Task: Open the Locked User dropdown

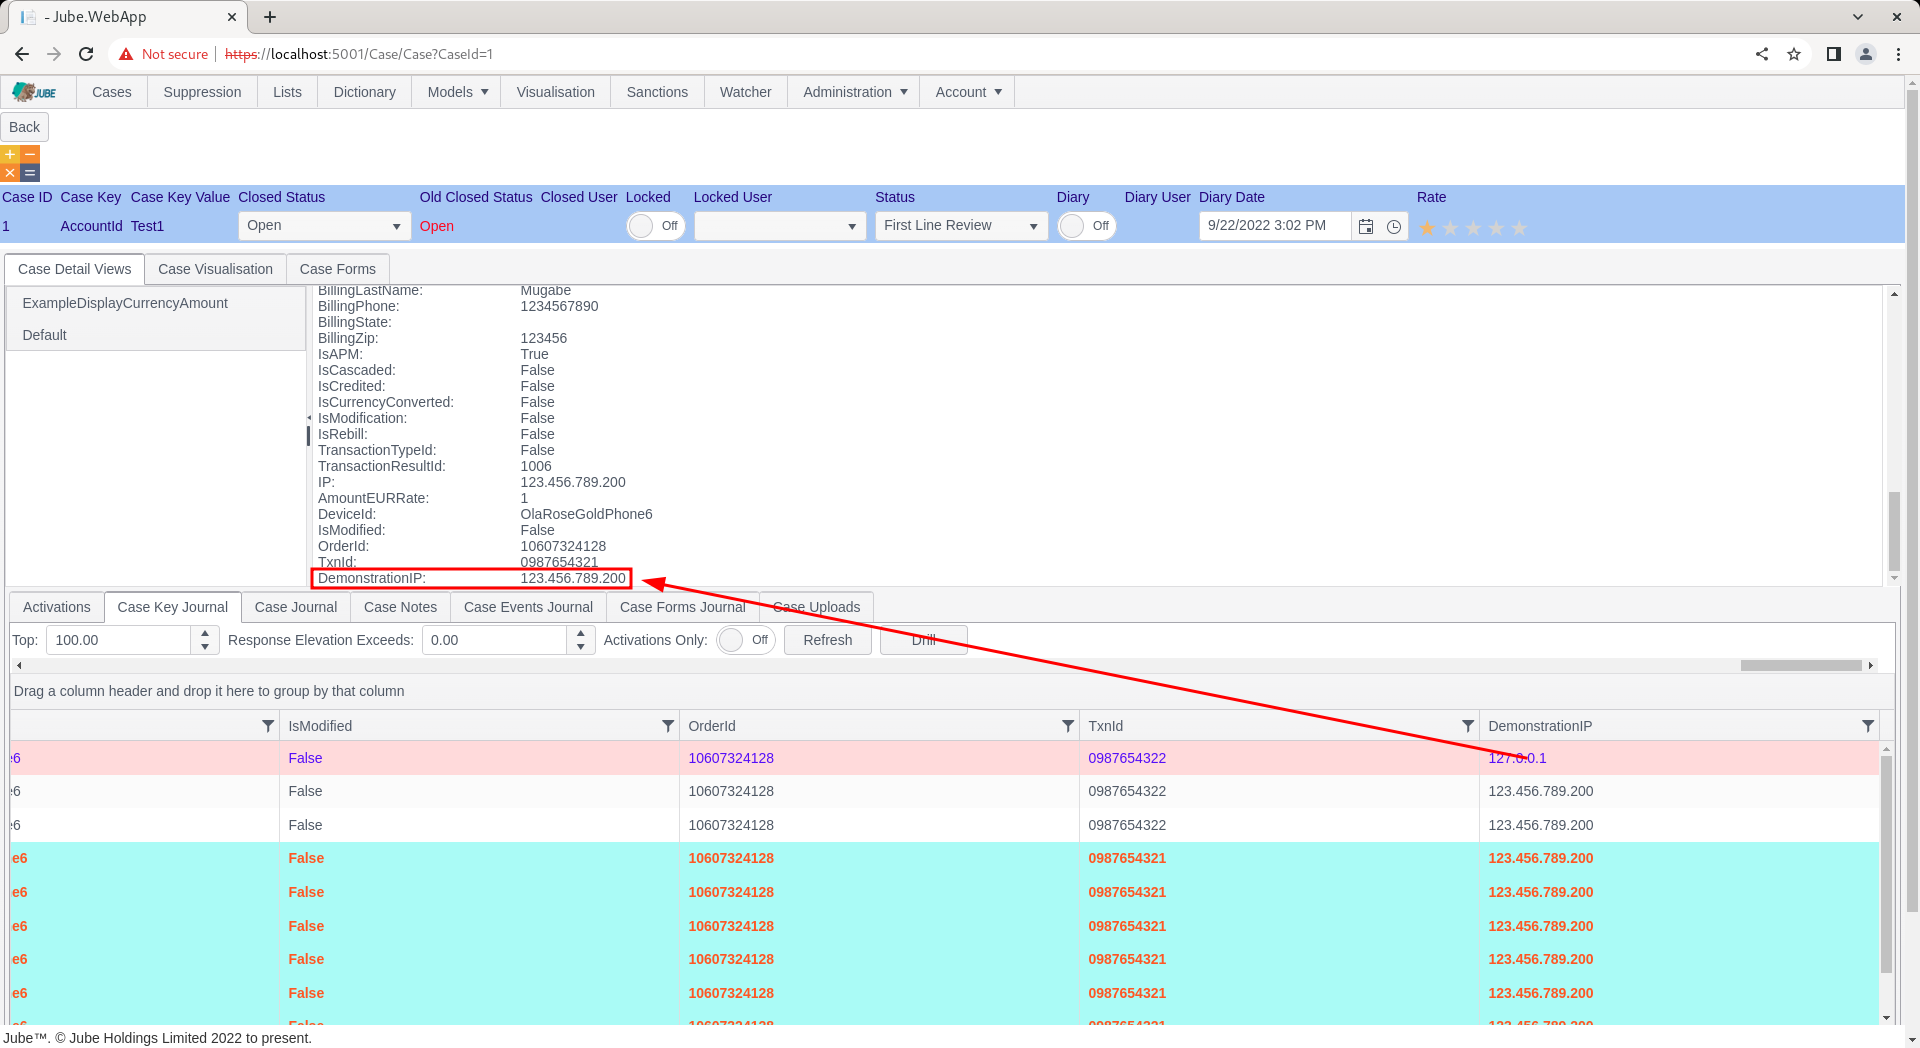Action: 780,226
